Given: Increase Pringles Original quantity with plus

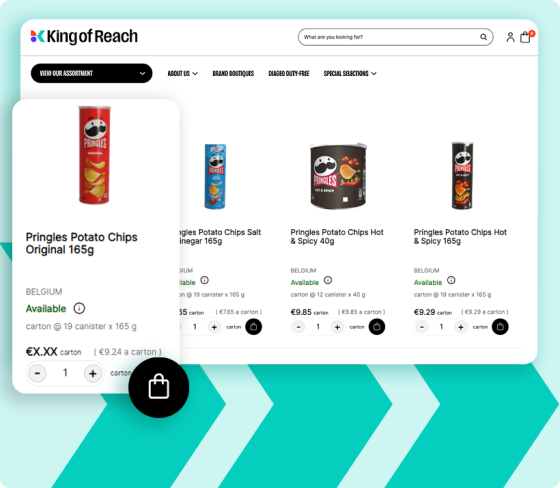Looking at the screenshot, I should (x=93, y=374).
